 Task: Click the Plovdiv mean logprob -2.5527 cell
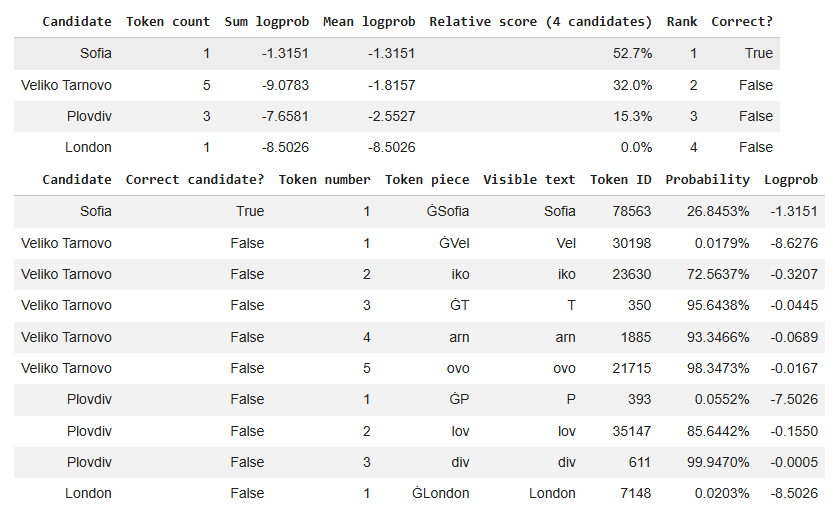(391, 116)
